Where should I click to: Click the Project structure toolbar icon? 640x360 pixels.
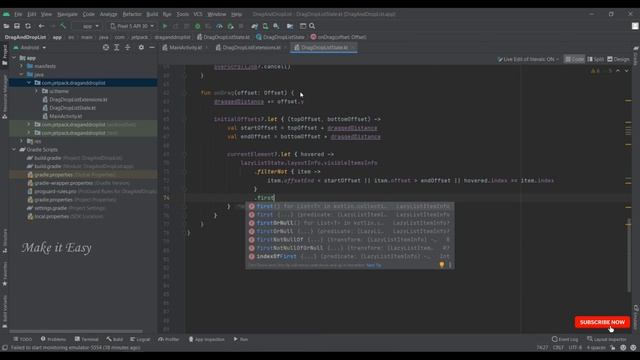coord(290,26)
